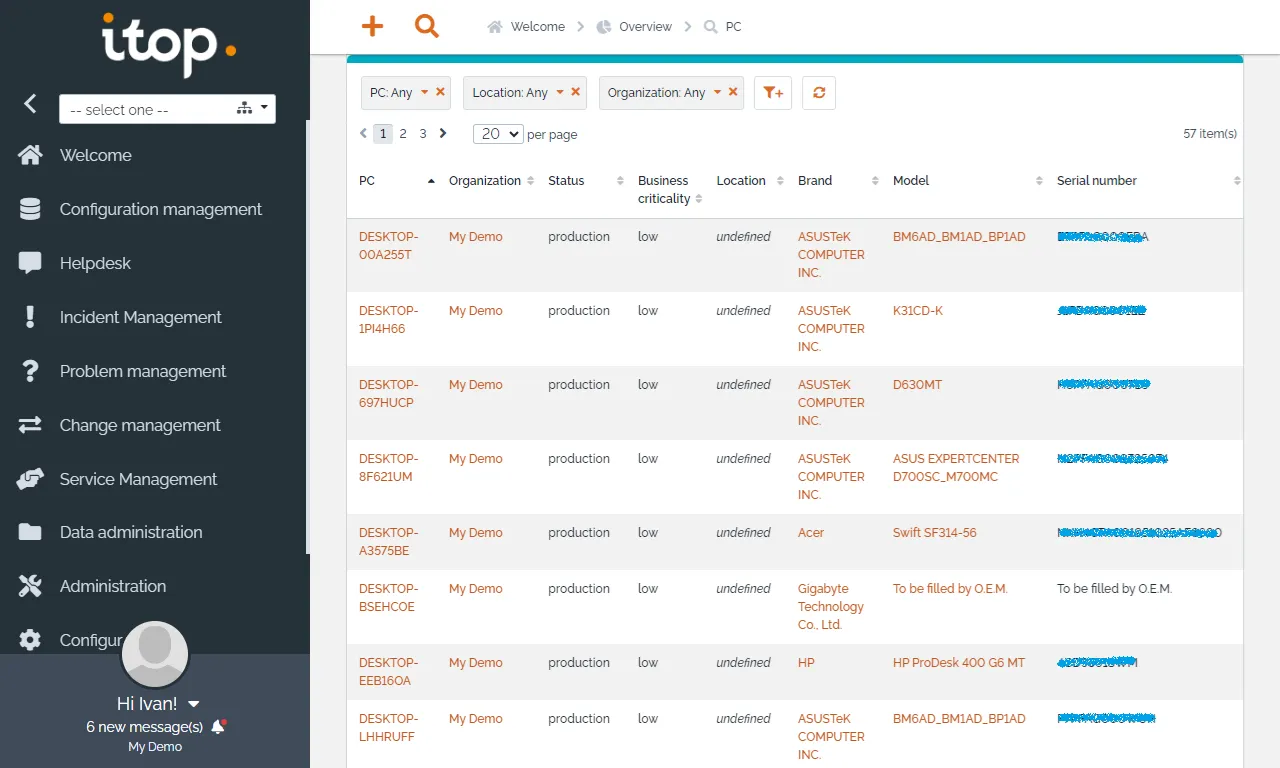Click the Configuration gear icon in sidebar

[x=30, y=640]
